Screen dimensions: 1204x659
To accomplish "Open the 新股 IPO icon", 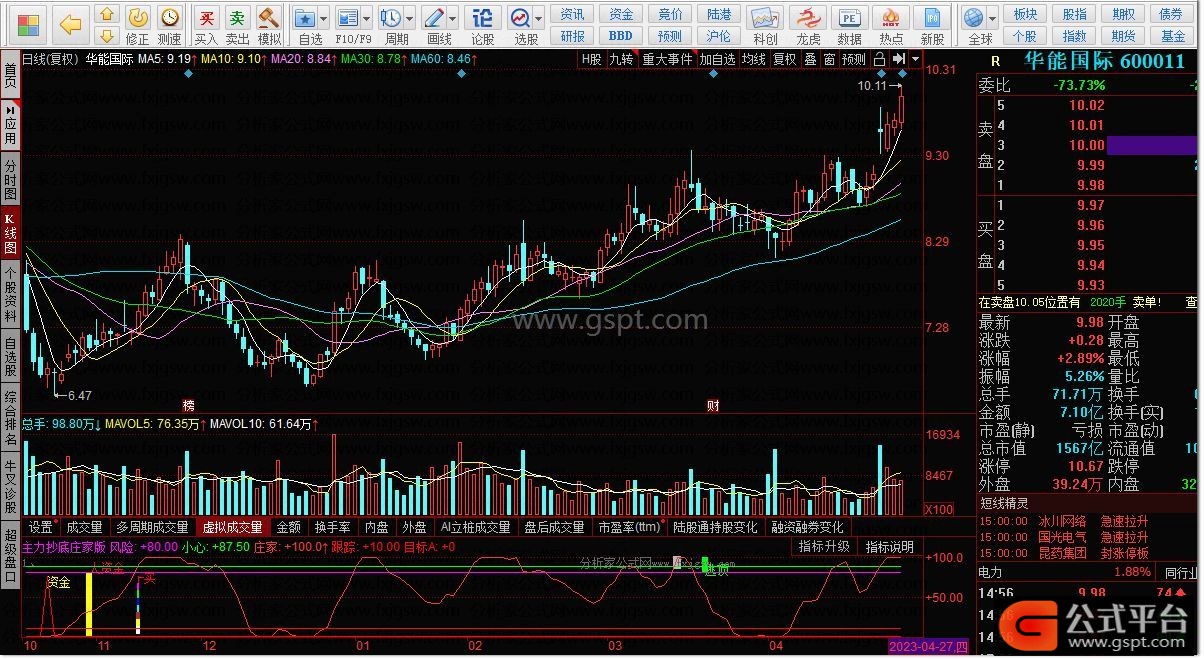I will [x=932, y=24].
